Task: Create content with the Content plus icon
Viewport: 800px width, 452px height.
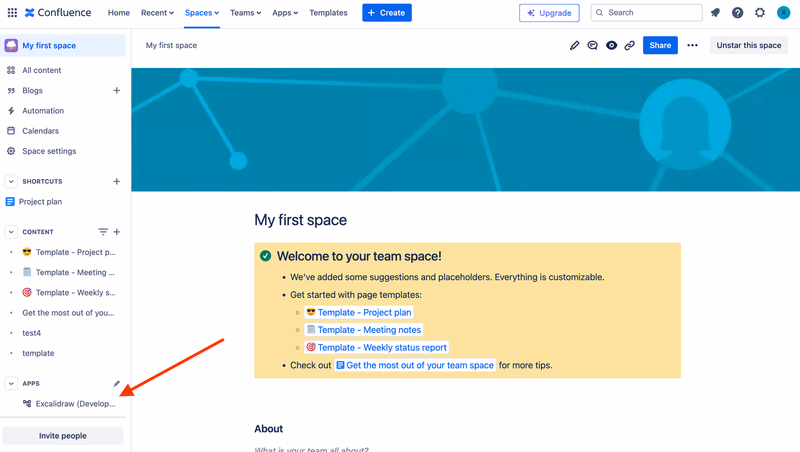Action: click(117, 232)
